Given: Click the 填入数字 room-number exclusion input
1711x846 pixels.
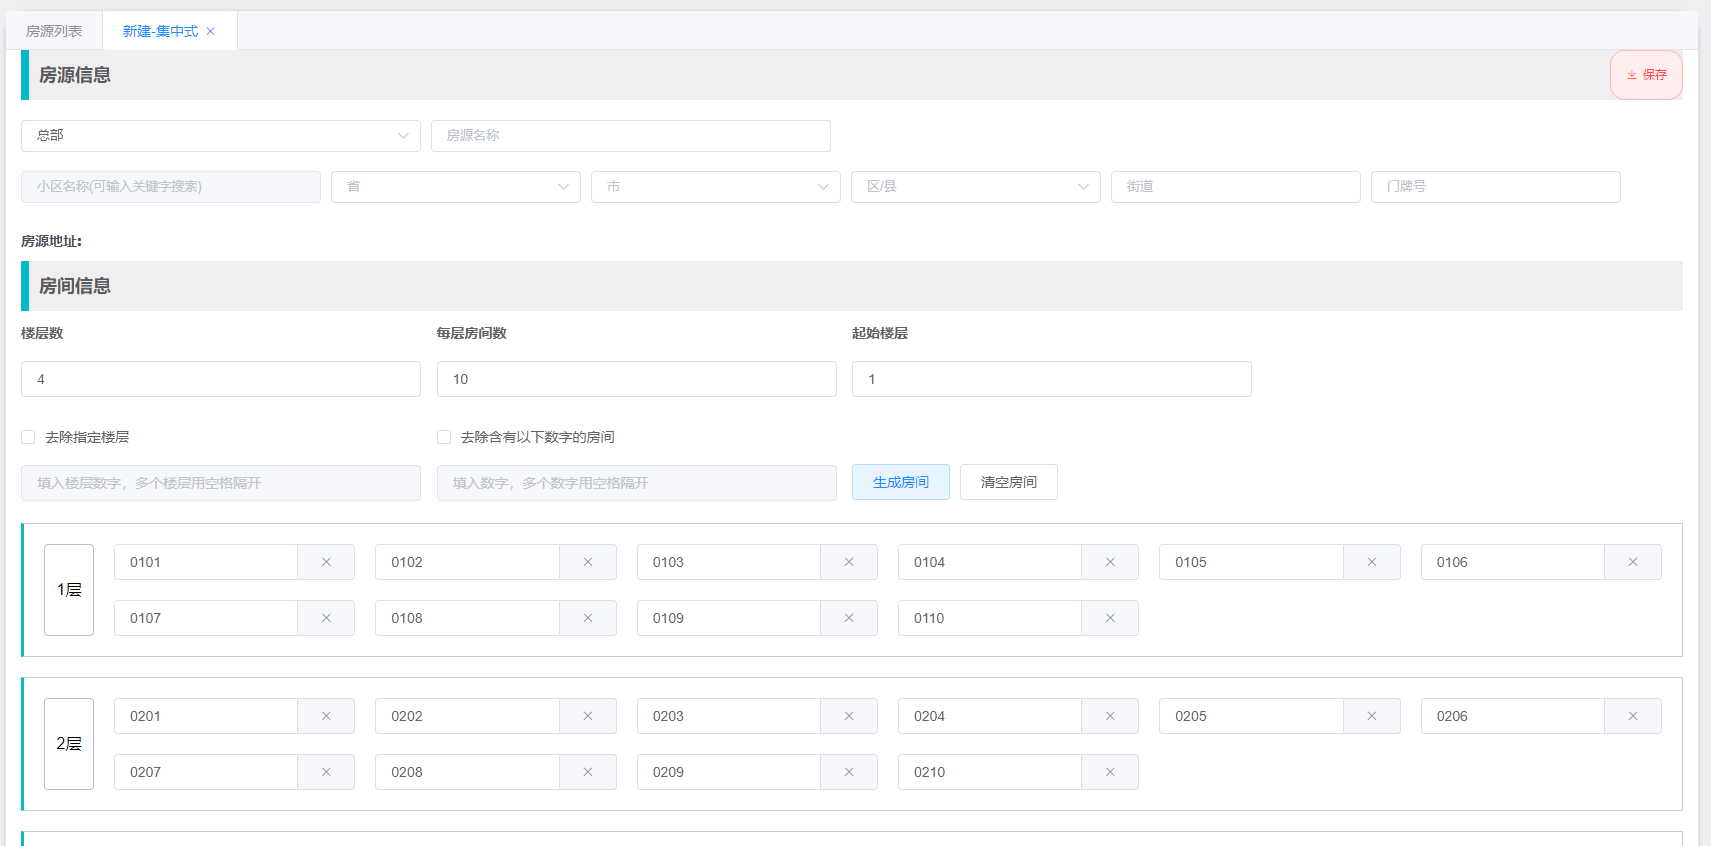Looking at the screenshot, I should 637,483.
